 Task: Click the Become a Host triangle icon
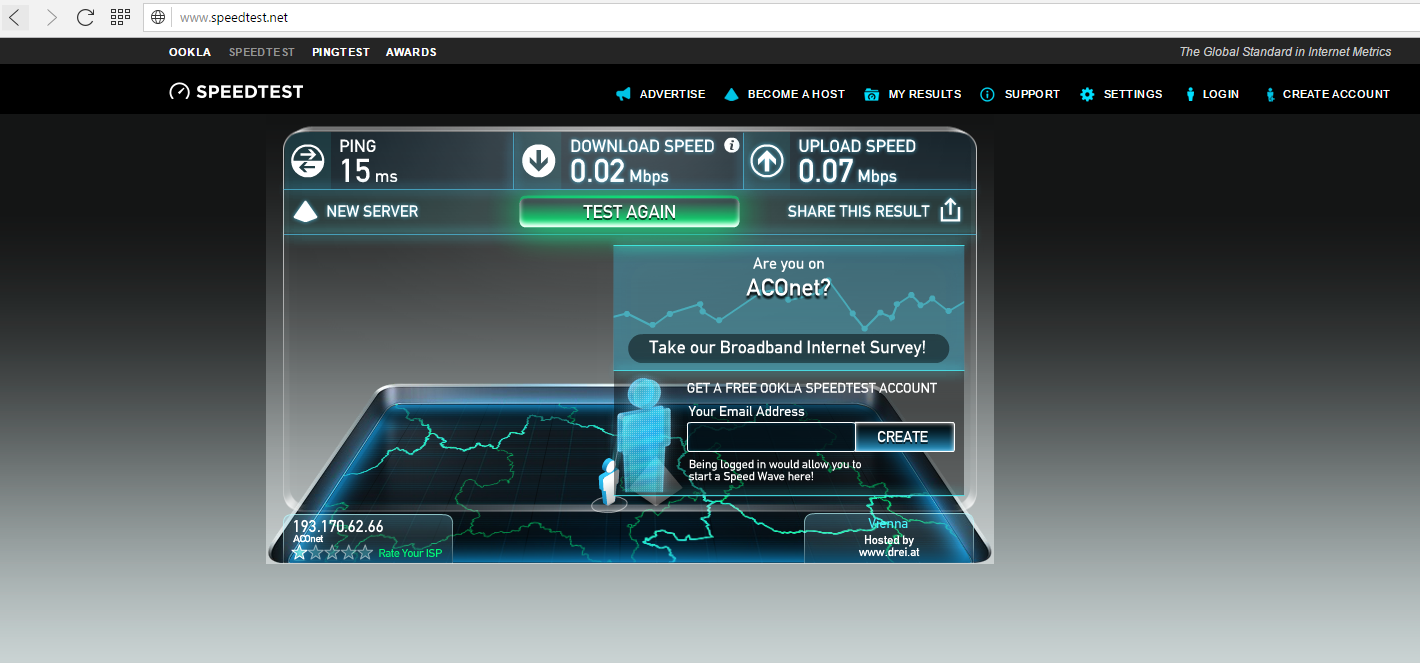point(731,94)
